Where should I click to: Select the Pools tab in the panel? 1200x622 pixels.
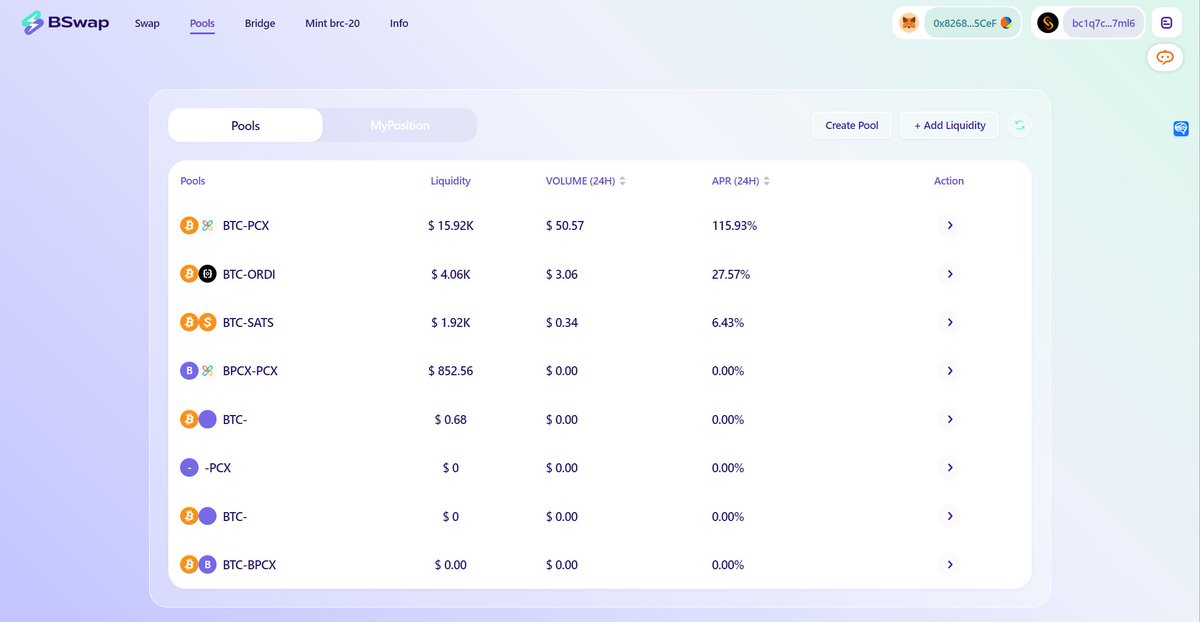245,125
